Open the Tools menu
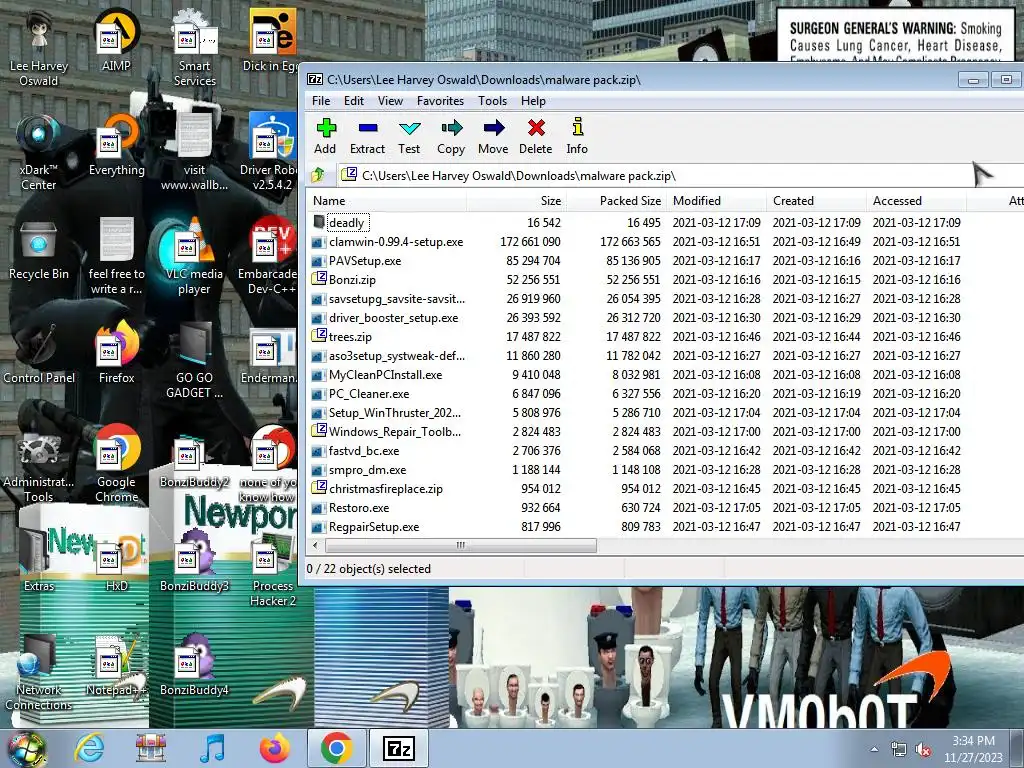Image resolution: width=1024 pixels, height=768 pixels. (492, 101)
